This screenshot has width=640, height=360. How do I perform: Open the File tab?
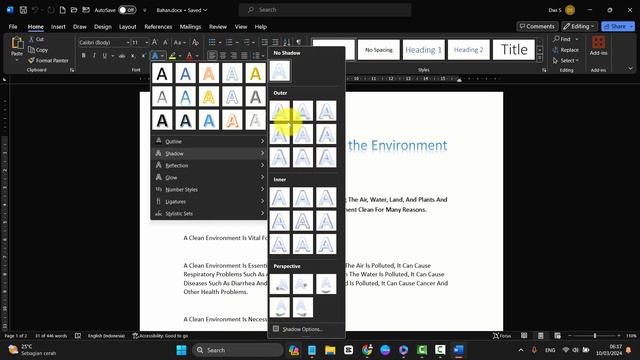[x=13, y=27]
